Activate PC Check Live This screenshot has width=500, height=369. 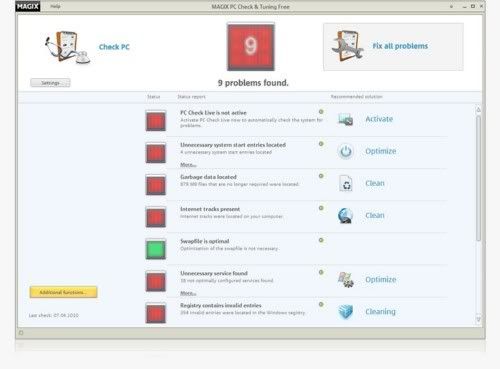click(379, 119)
